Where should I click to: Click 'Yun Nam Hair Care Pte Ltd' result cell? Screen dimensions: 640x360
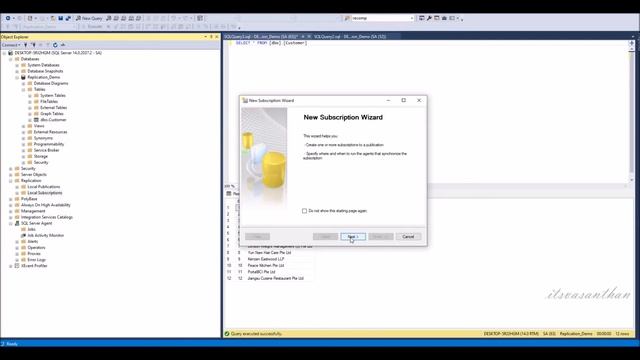click(269, 253)
